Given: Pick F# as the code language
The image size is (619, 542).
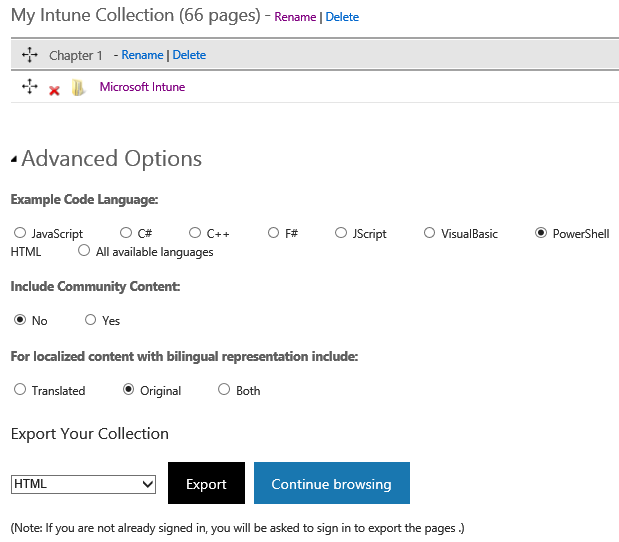Looking at the screenshot, I should coord(273,233).
